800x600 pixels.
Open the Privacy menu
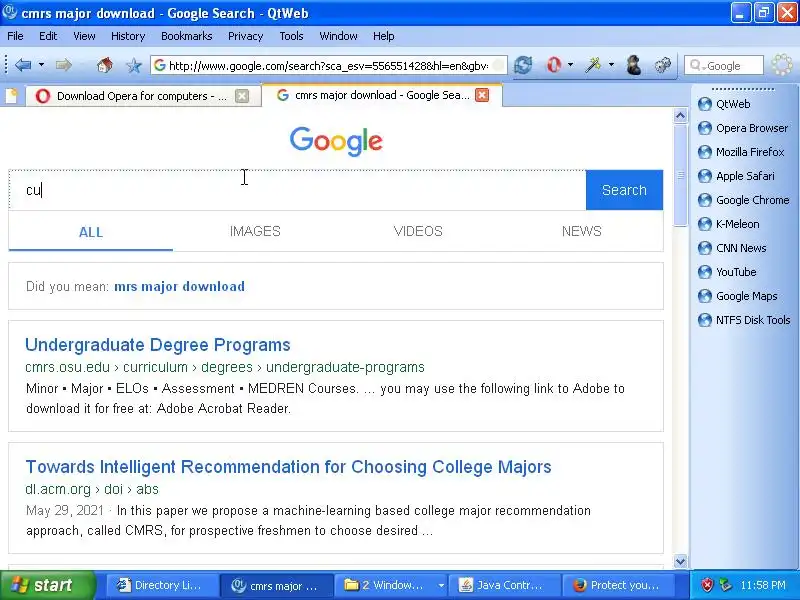tap(245, 36)
